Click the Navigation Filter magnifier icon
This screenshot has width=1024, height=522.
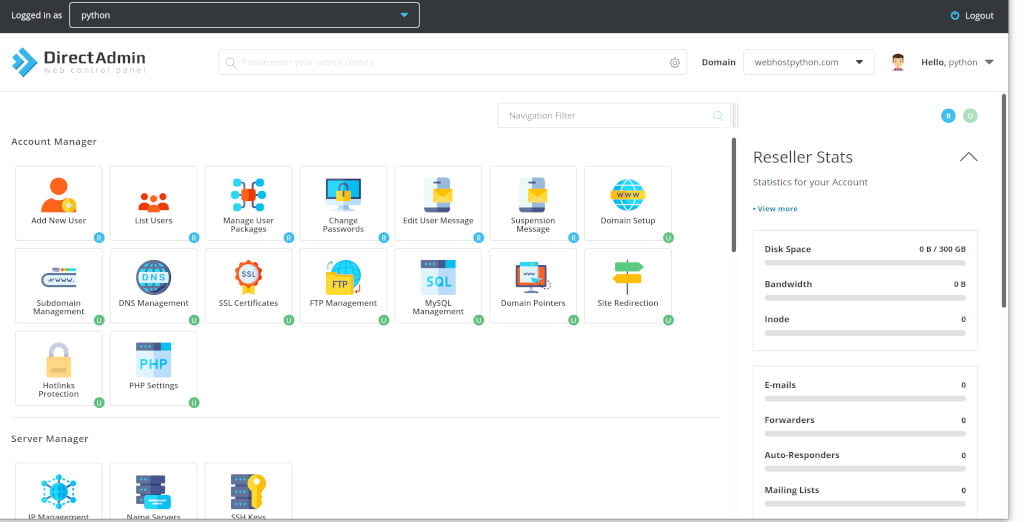point(718,116)
